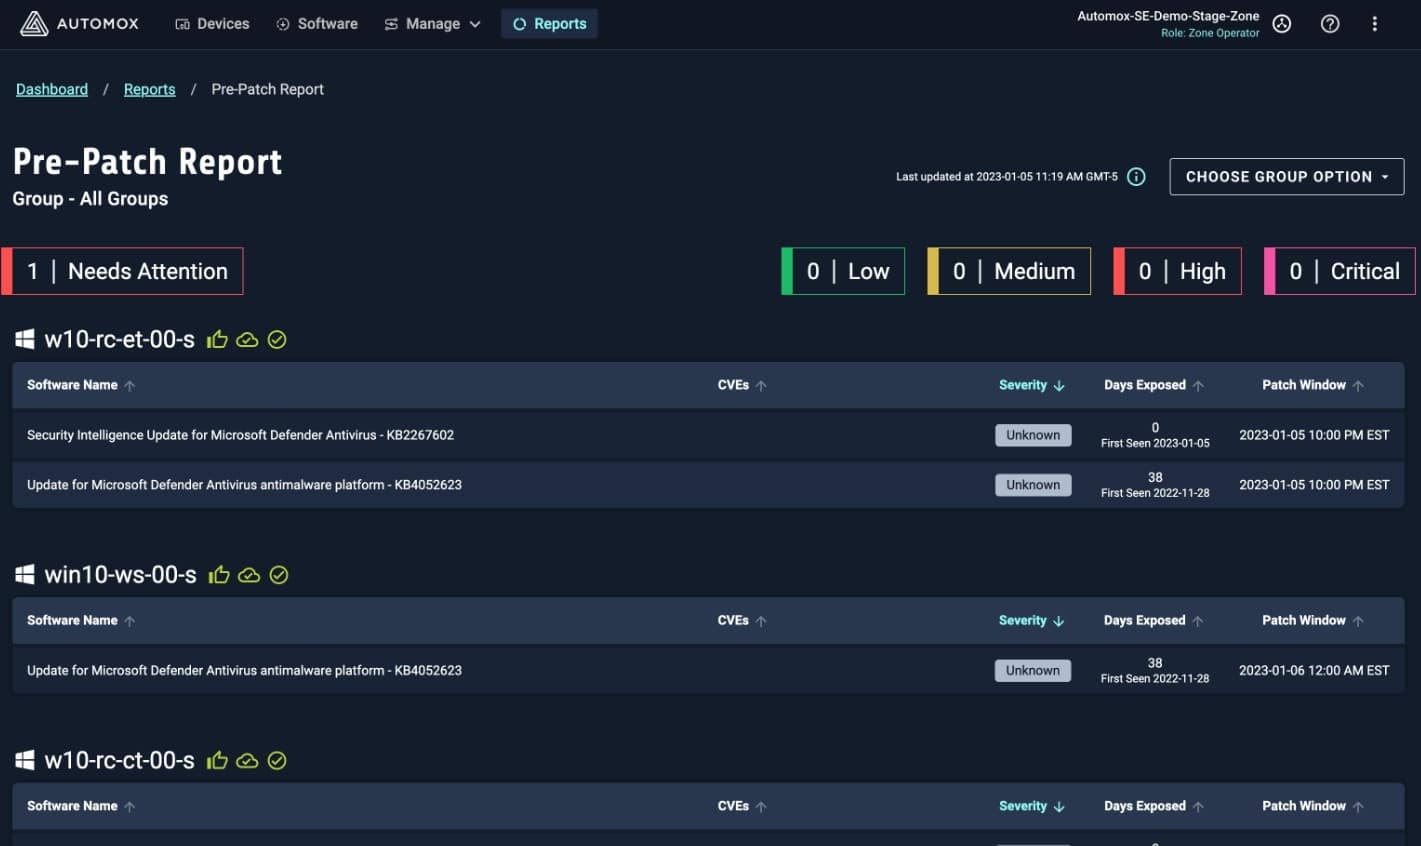Sort w10-rc-et-00-s table by Severity
Screen dimensions: 1421x846
click(x=1032, y=385)
